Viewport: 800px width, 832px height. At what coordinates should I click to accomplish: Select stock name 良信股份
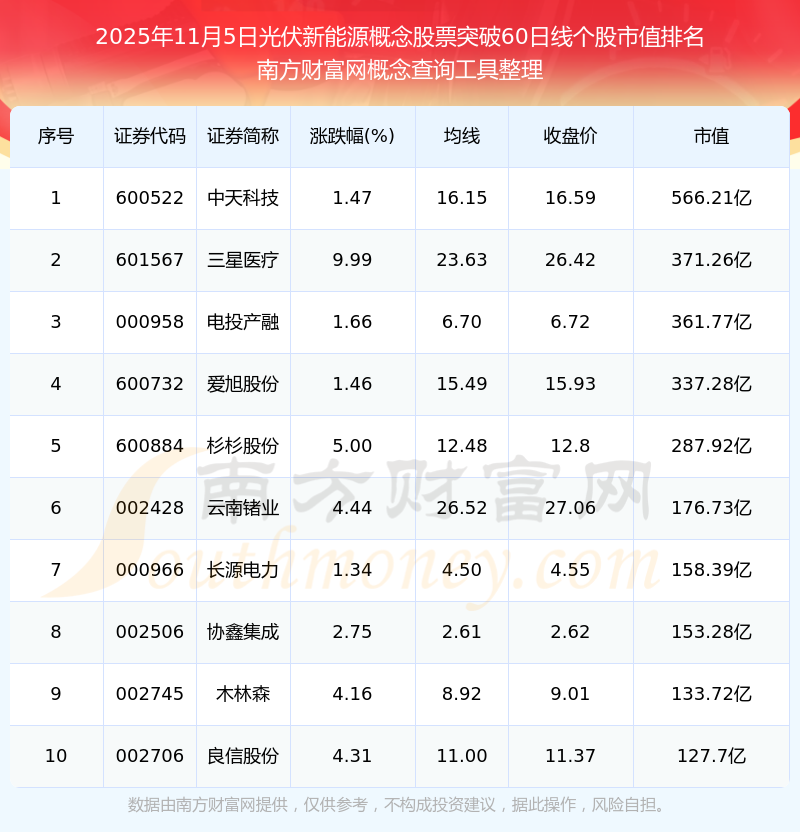pyautogui.click(x=243, y=757)
